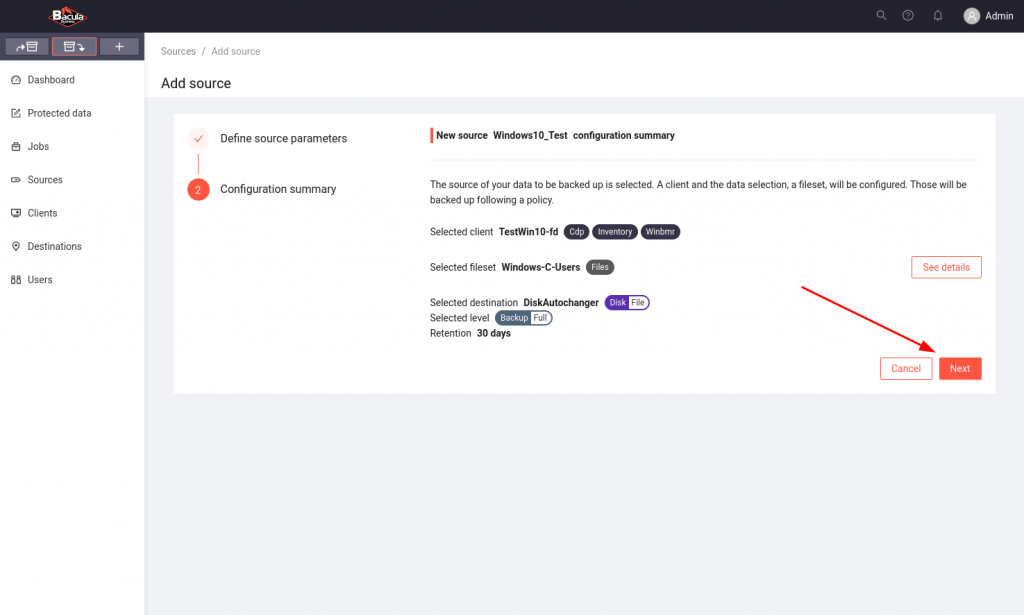Viewport: 1024px width, 615px height.
Task: Click the Configuration summary step 2 circle
Action: point(198,189)
